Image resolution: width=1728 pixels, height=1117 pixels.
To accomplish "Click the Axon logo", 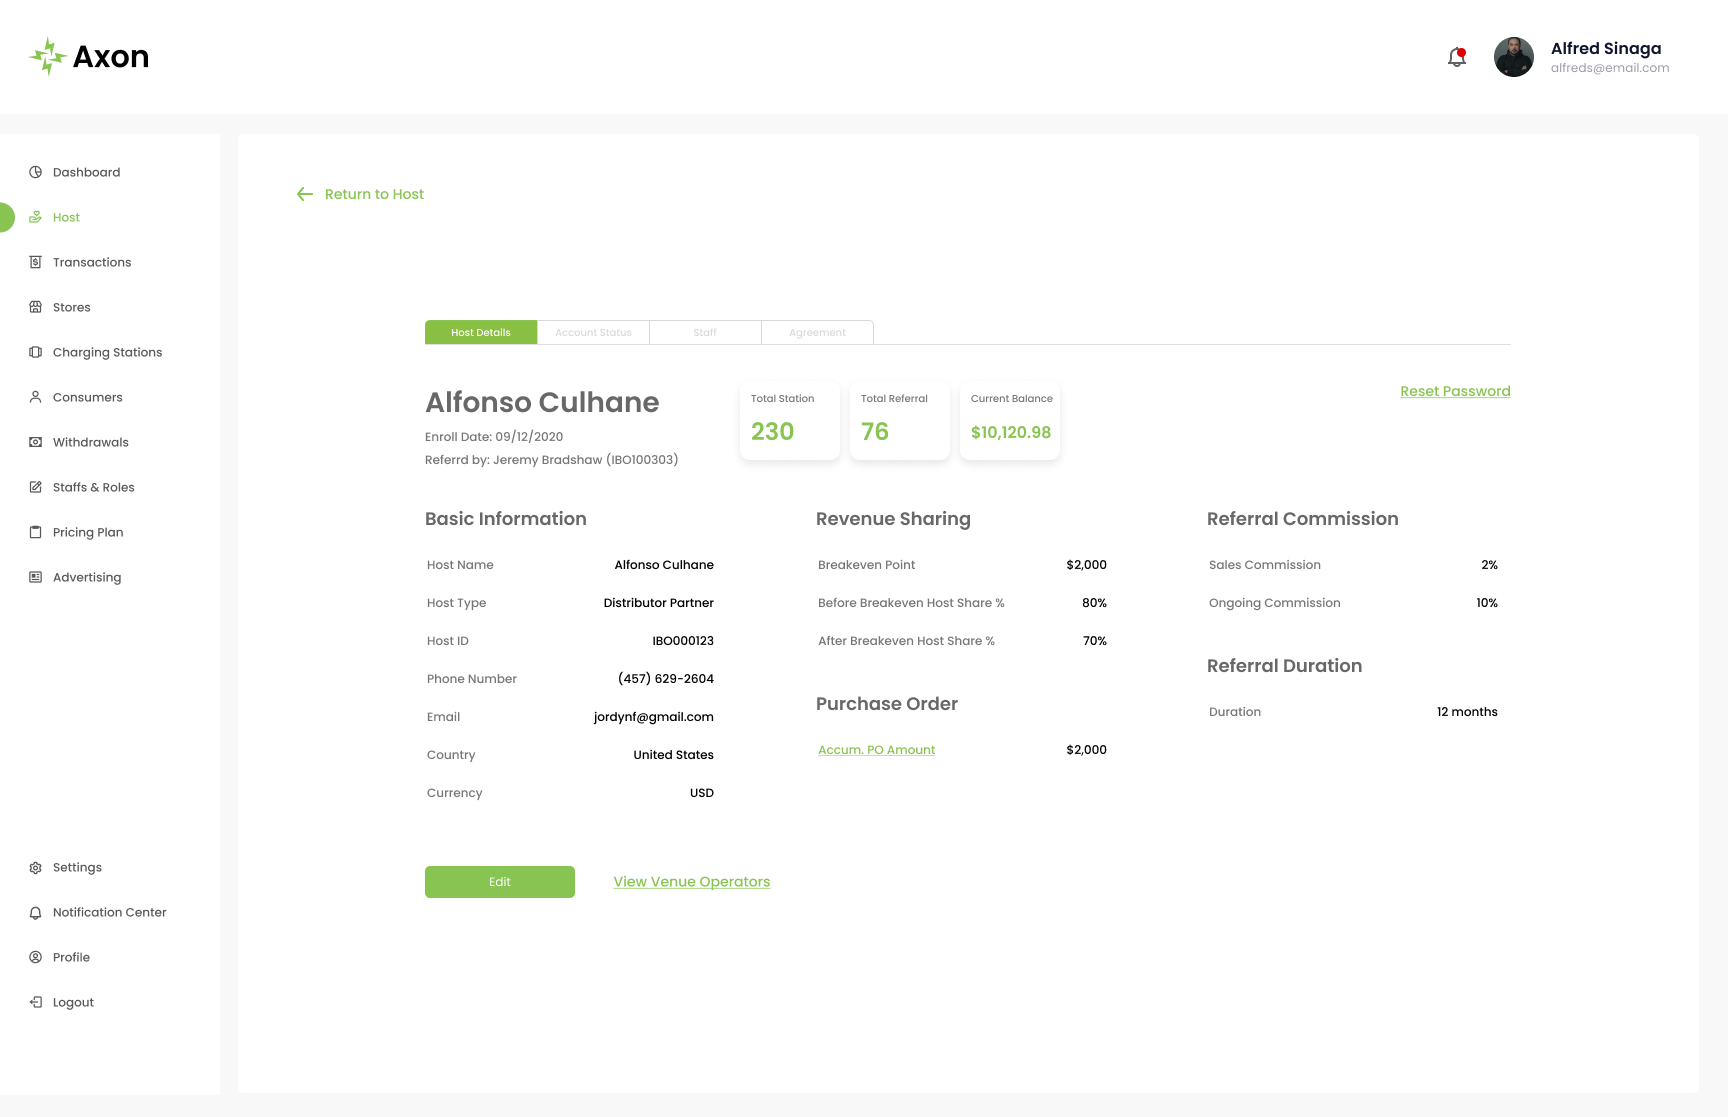I will [89, 57].
